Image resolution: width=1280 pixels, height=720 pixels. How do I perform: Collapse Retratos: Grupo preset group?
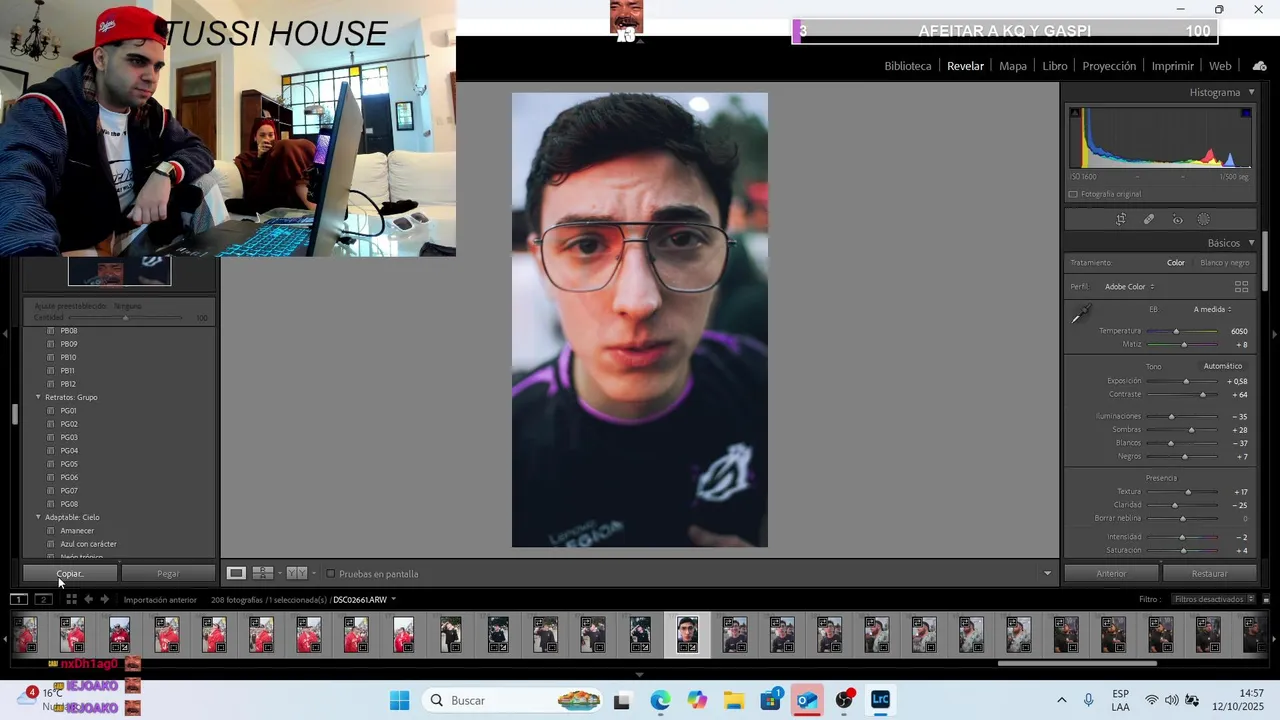tap(39, 397)
